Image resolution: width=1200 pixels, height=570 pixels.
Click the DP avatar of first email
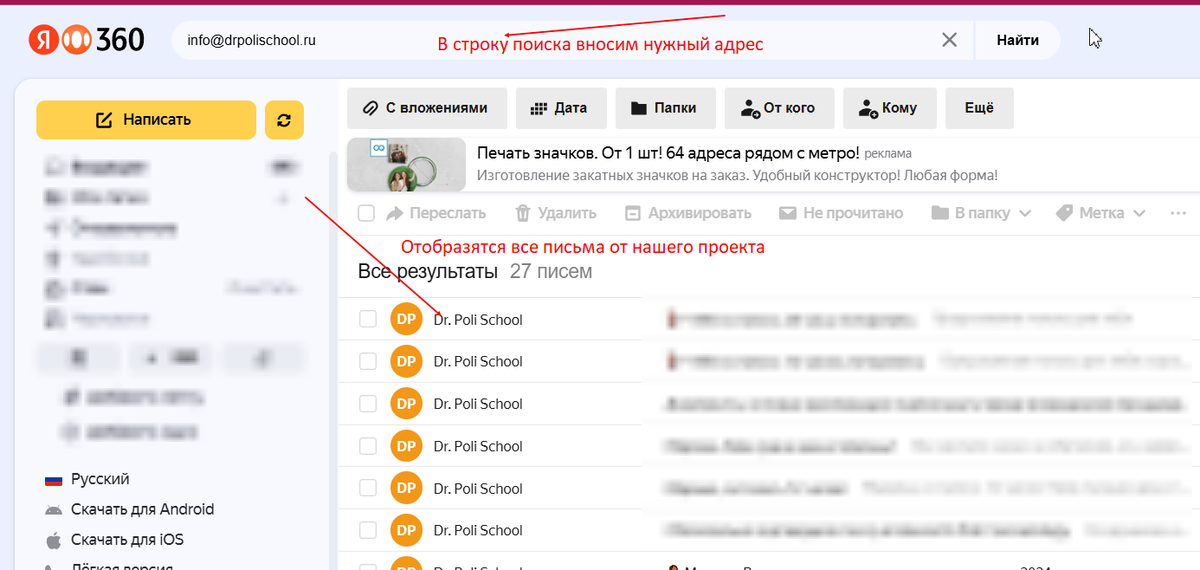406,319
